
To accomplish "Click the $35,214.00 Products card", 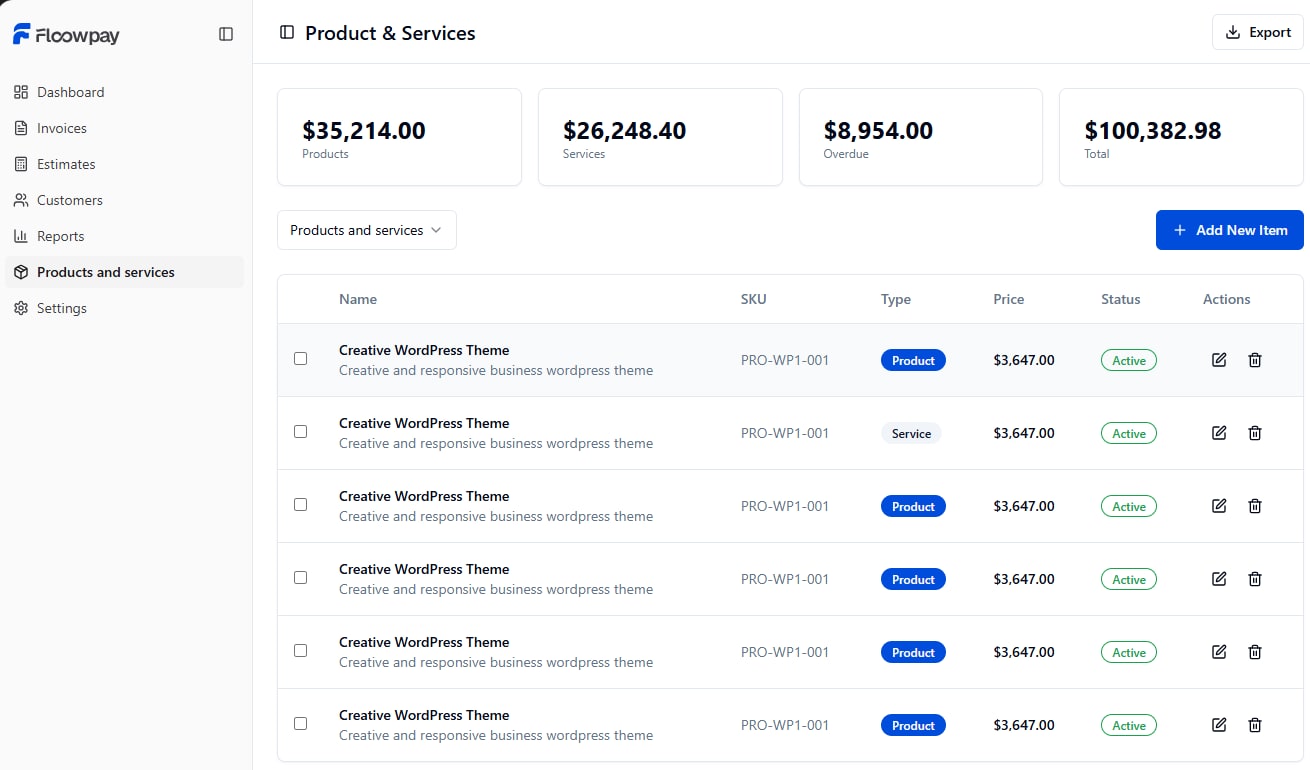I will [x=399, y=137].
